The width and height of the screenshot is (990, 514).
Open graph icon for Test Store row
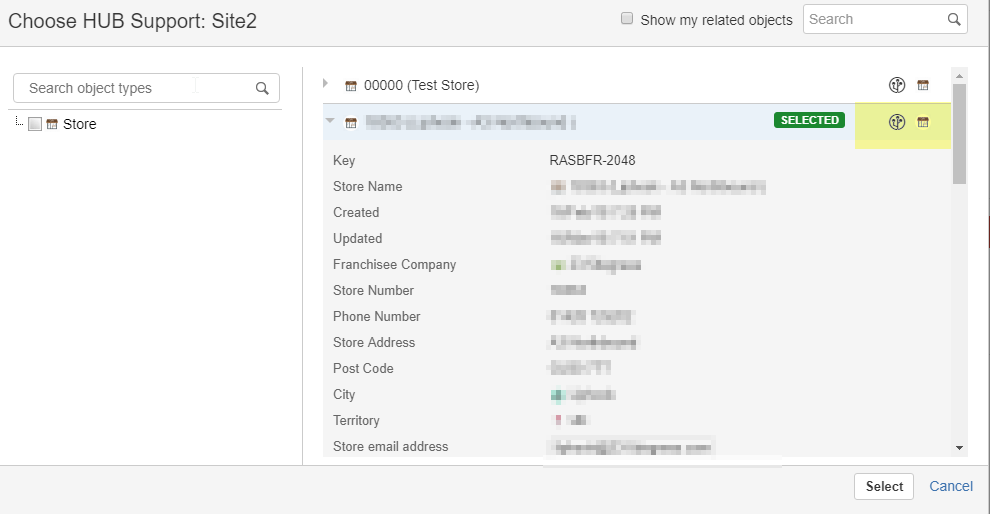(x=897, y=85)
